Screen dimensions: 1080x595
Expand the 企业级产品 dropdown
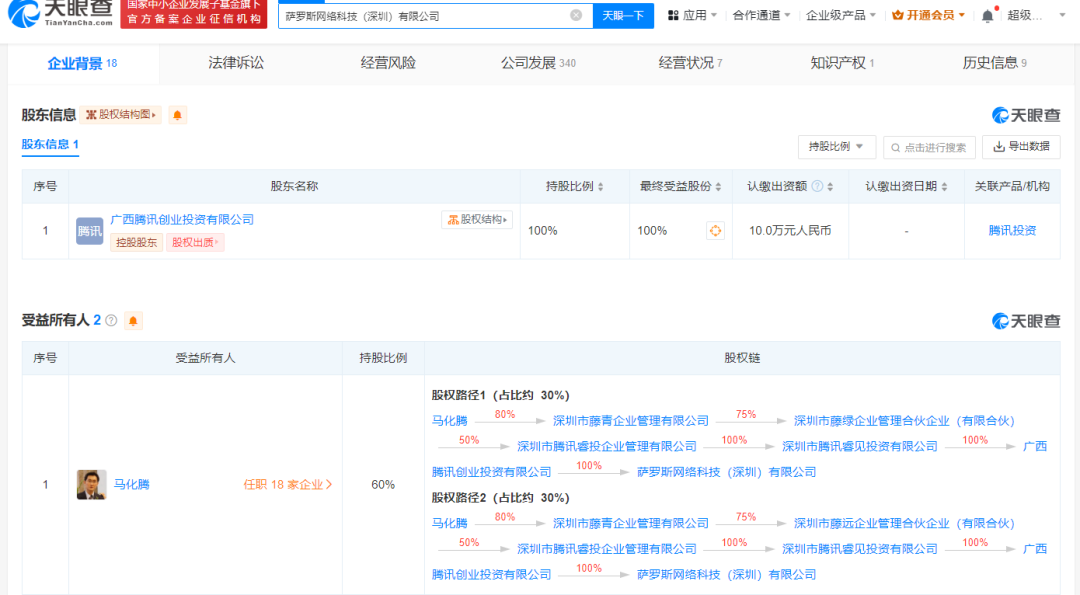pyautogui.click(x=841, y=16)
